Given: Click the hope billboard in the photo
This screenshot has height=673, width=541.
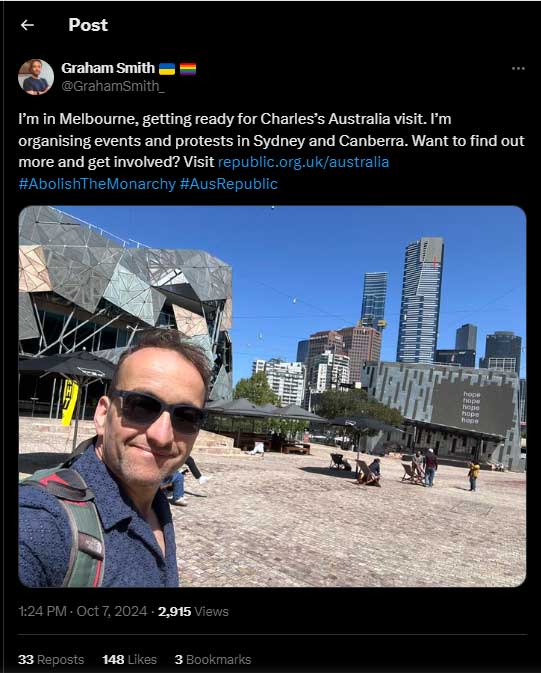Looking at the screenshot, I should (472, 406).
